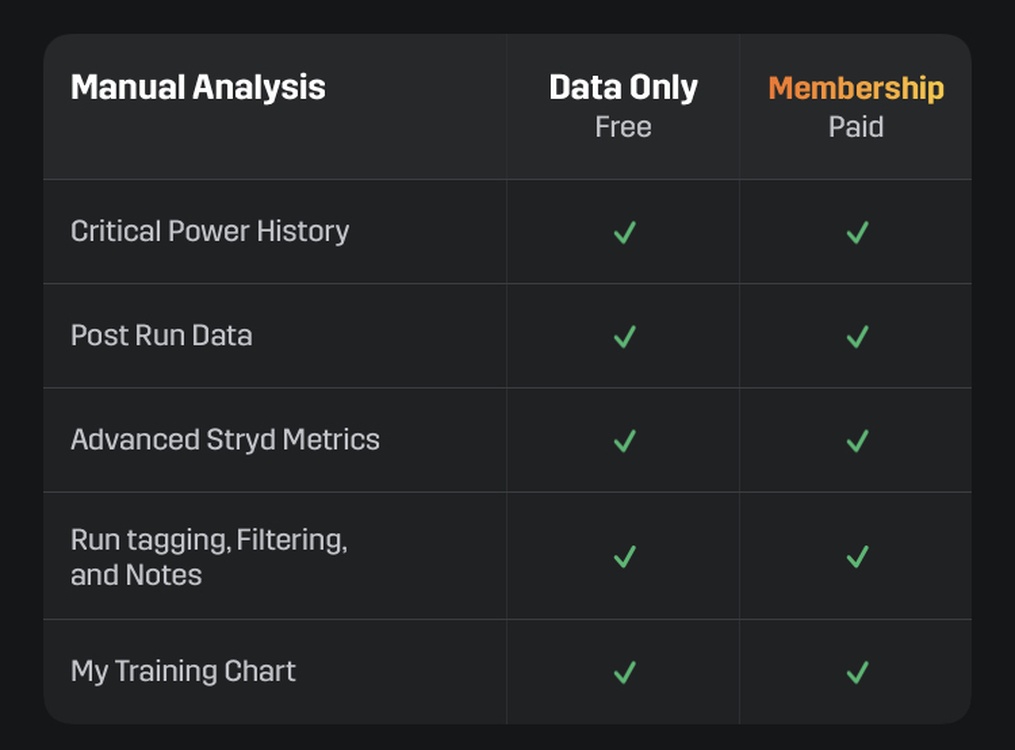Click Membership checkmark for Post Run Data

tap(857, 336)
